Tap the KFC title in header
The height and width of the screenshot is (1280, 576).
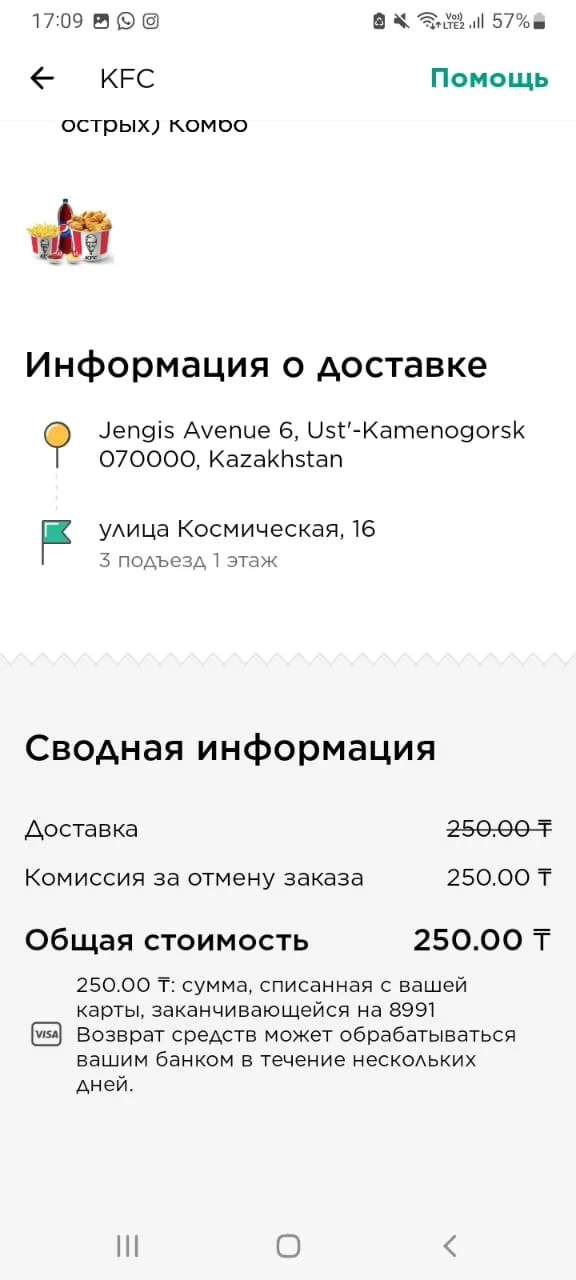(127, 79)
